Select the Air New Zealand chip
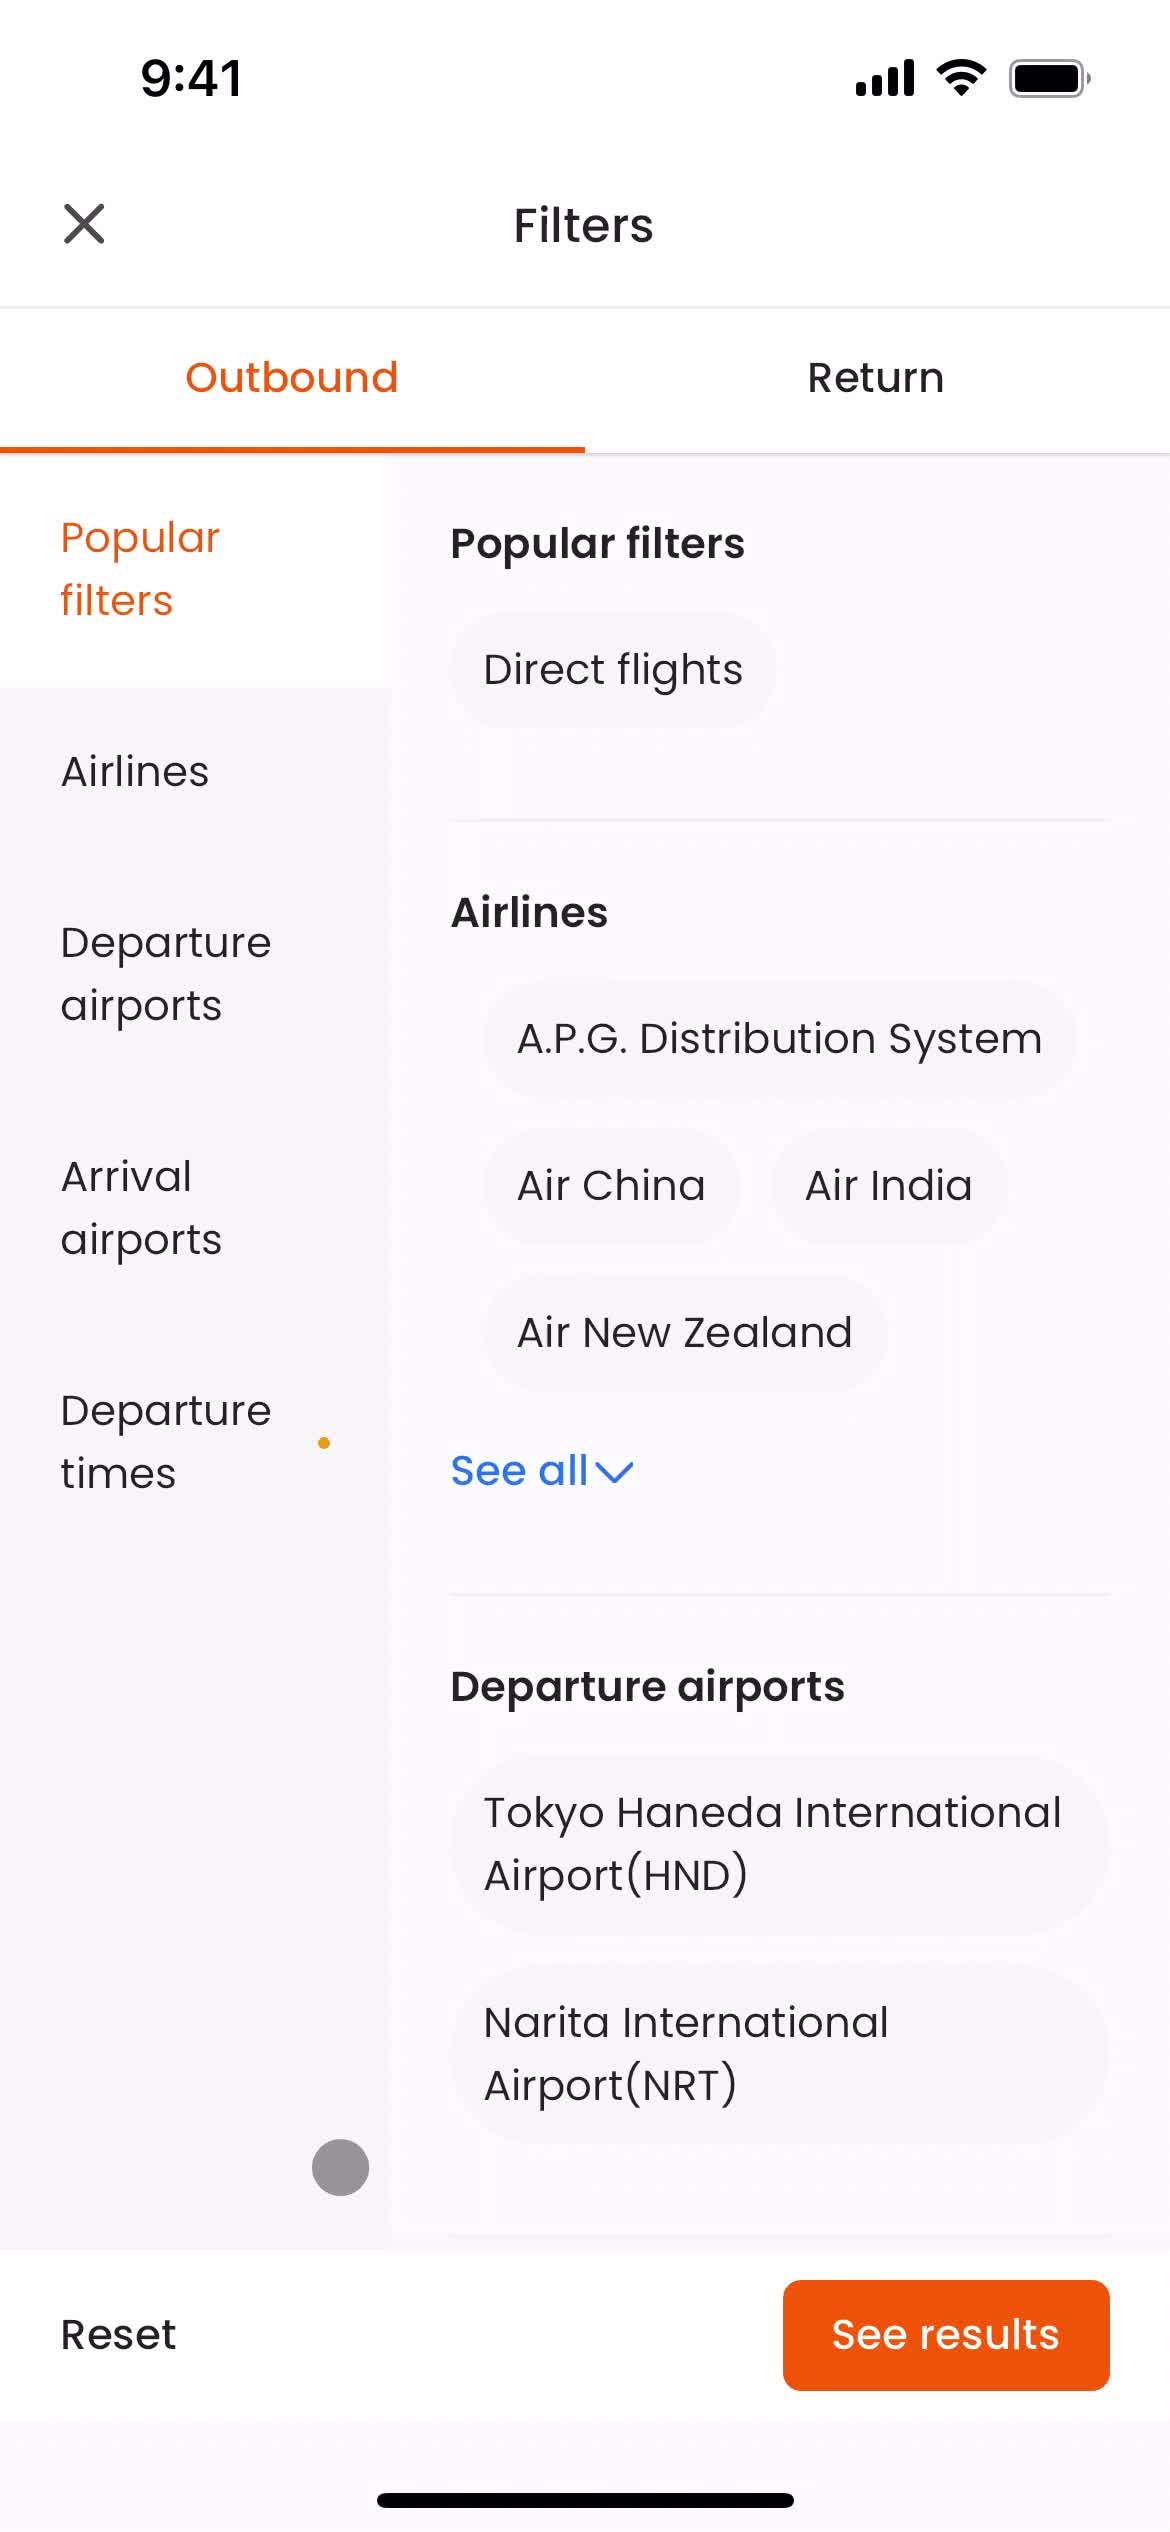The width and height of the screenshot is (1170, 2532). tap(685, 1332)
